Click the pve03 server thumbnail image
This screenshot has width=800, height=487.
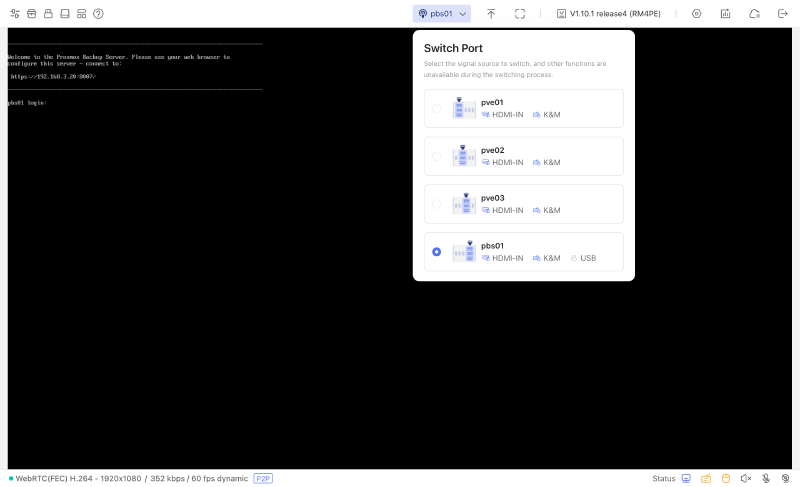coord(464,204)
